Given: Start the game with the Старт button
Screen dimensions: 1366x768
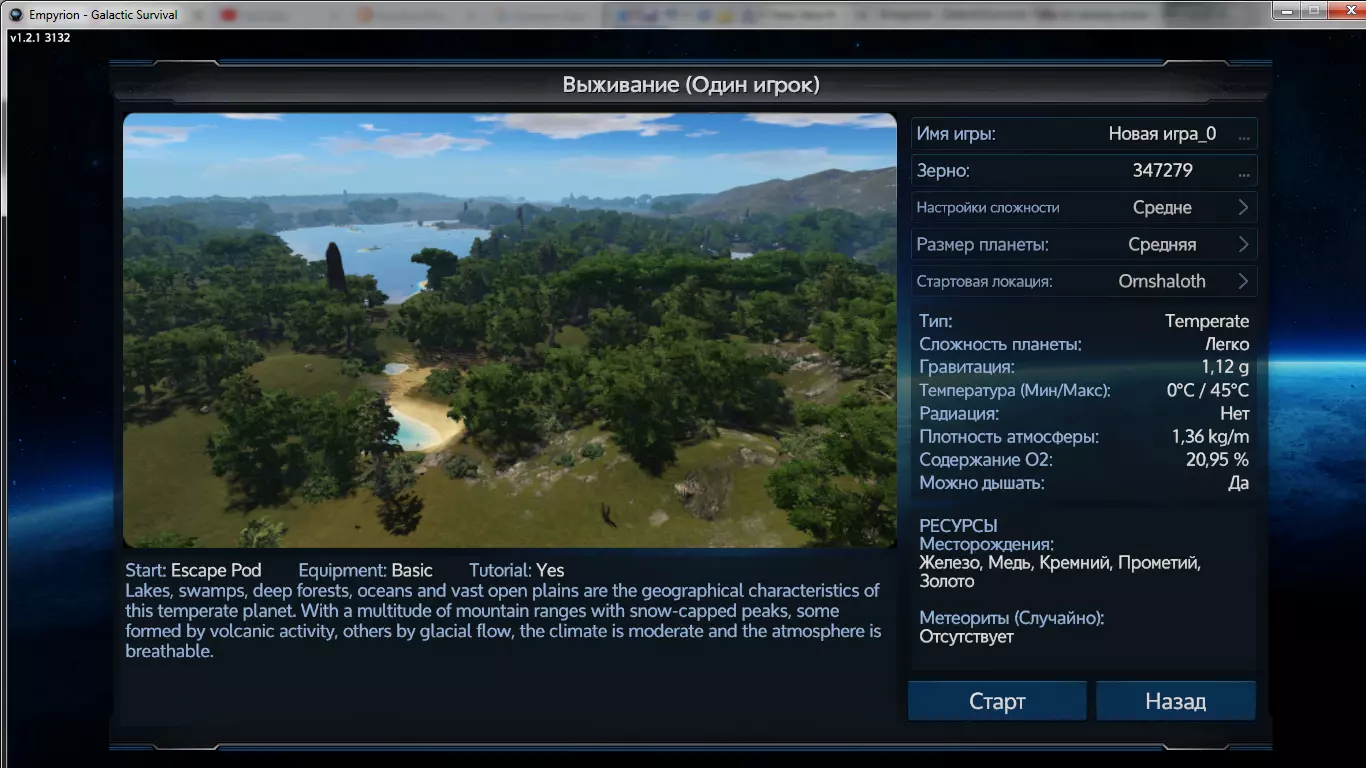Looking at the screenshot, I should coord(997,701).
